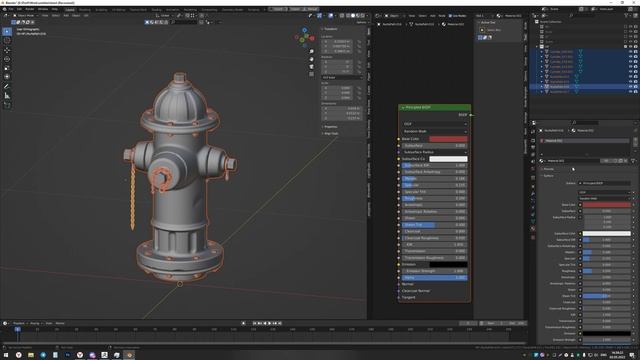The height and width of the screenshot is (360, 640).
Task: Toggle the viewport gizmo display button
Action: (320, 16)
